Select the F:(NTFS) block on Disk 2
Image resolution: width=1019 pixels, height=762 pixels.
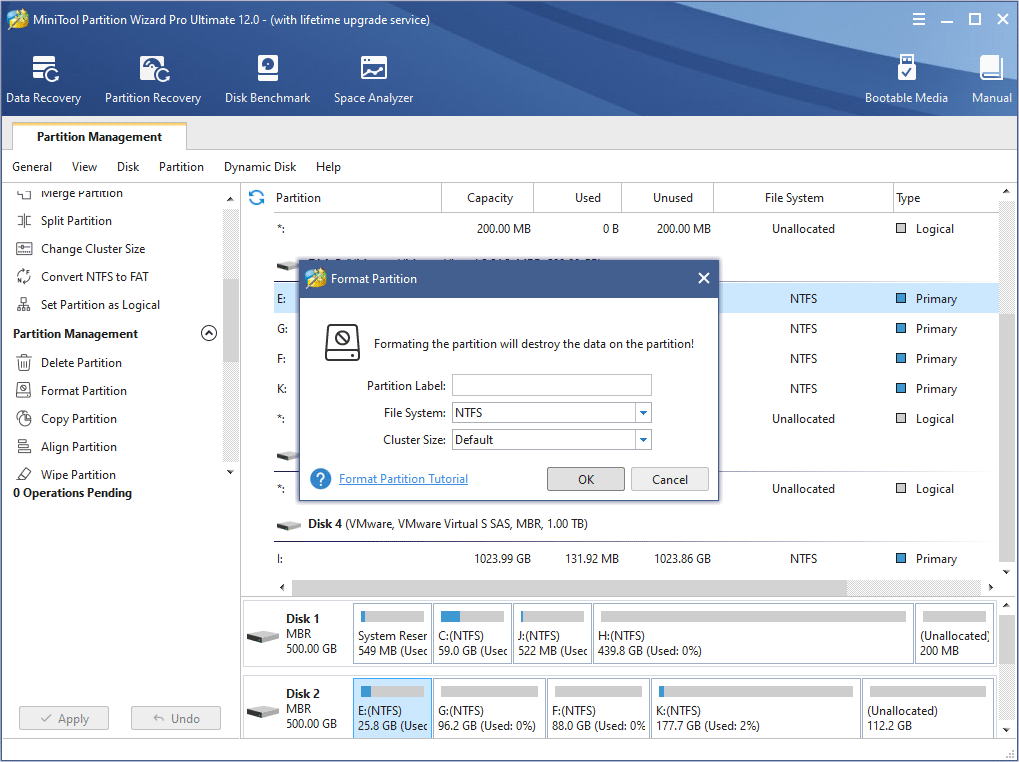599,709
